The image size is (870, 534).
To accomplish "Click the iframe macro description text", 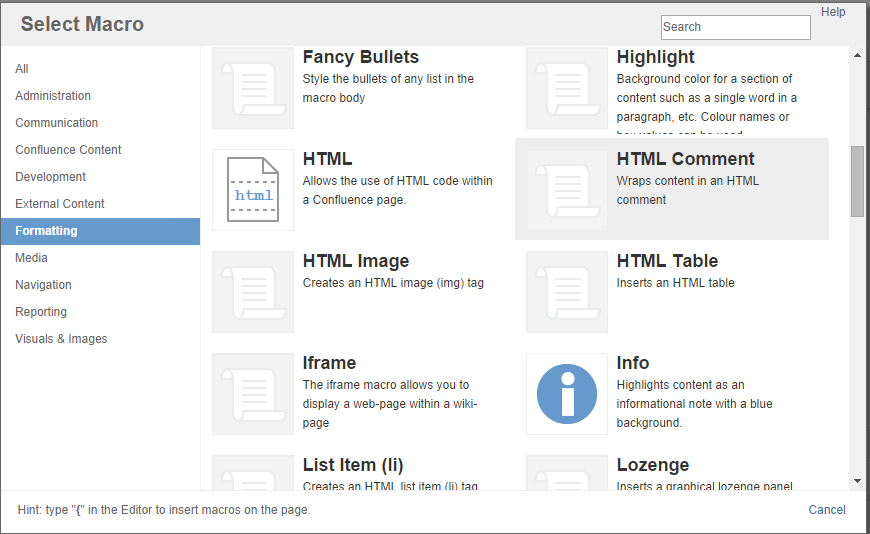I will pyautogui.click(x=390, y=404).
